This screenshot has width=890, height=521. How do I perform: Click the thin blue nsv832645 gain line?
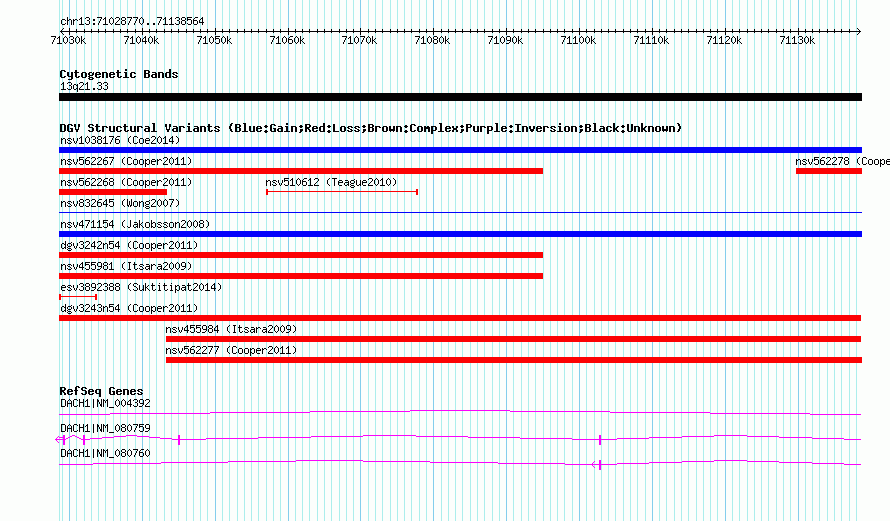coord(460,213)
